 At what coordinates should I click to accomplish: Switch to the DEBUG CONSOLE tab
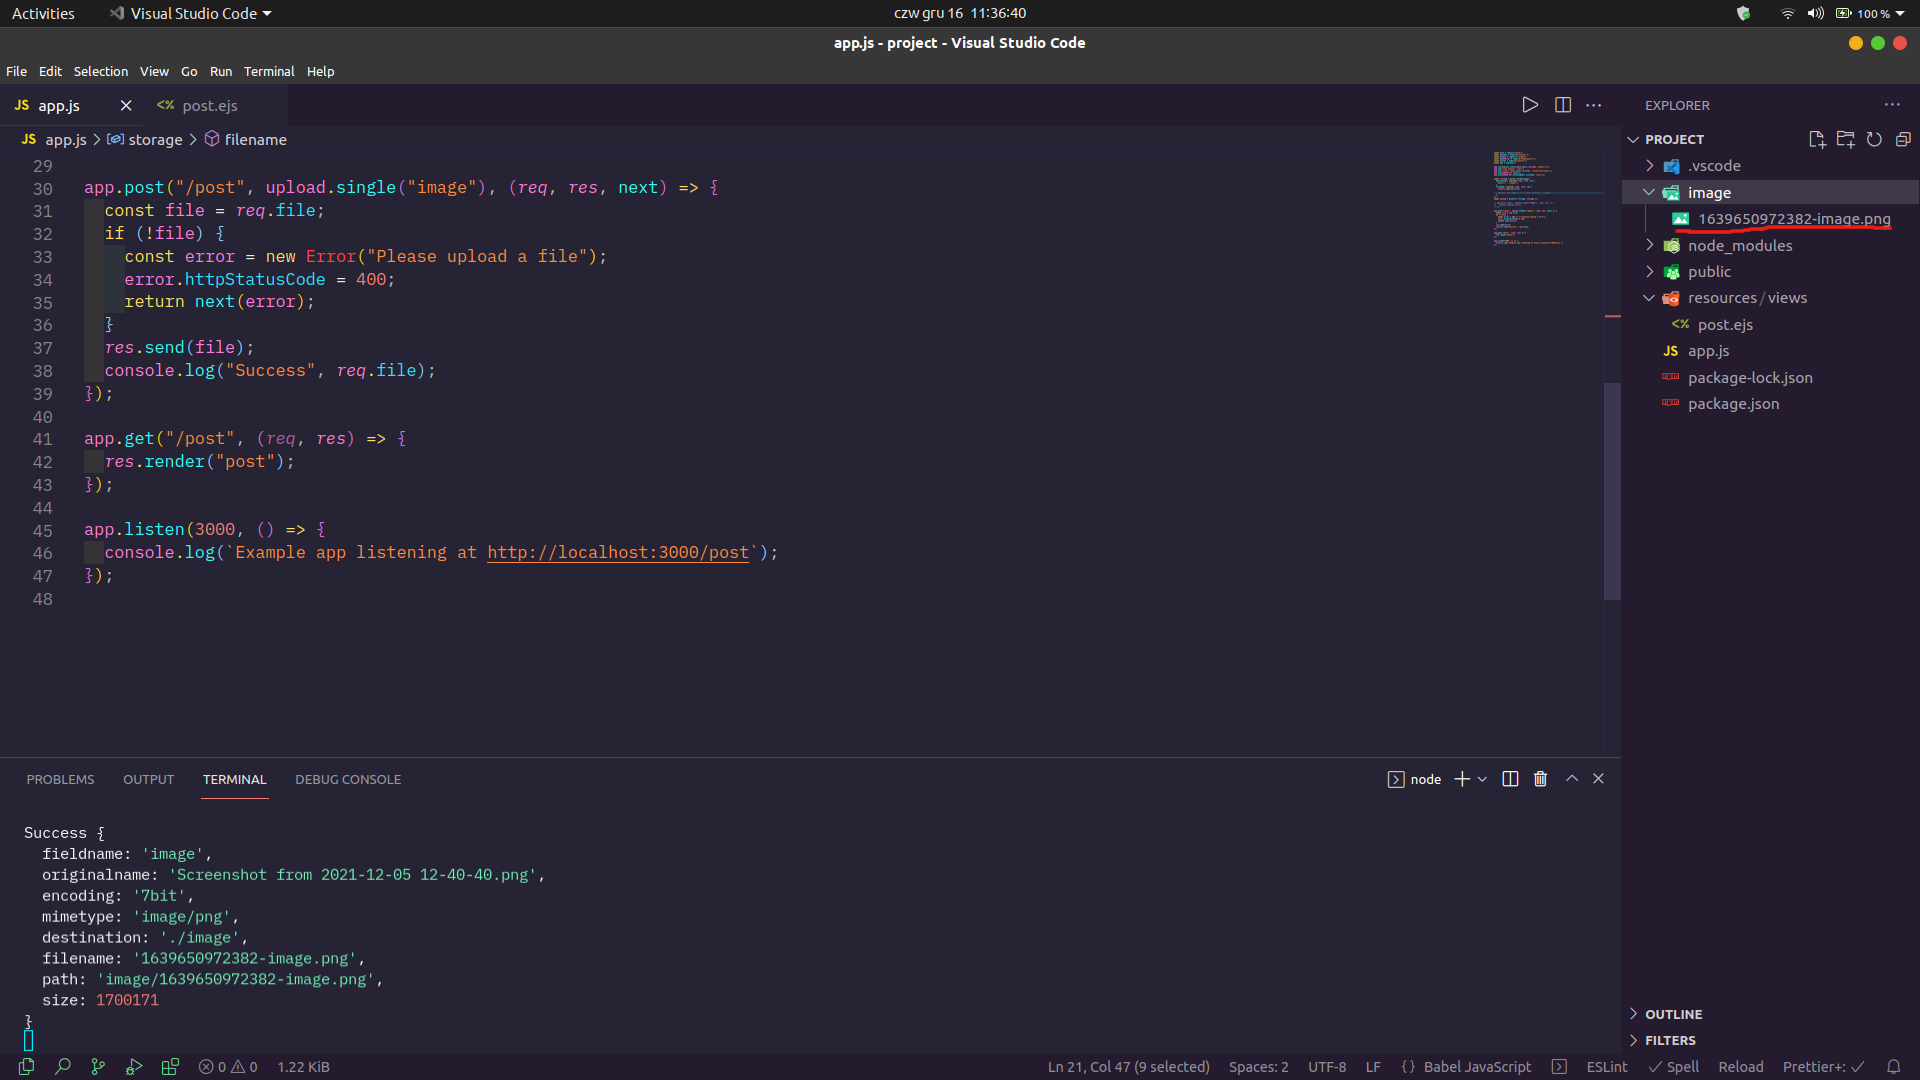tap(348, 779)
